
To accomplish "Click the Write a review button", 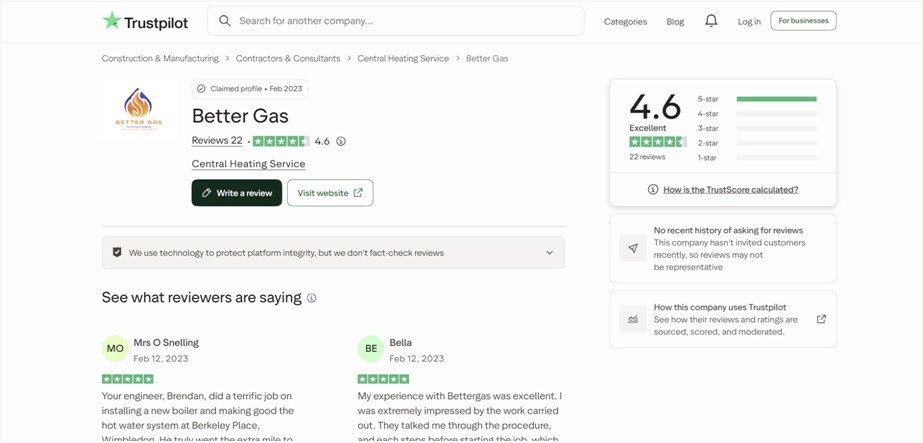I will [x=237, y=193].
